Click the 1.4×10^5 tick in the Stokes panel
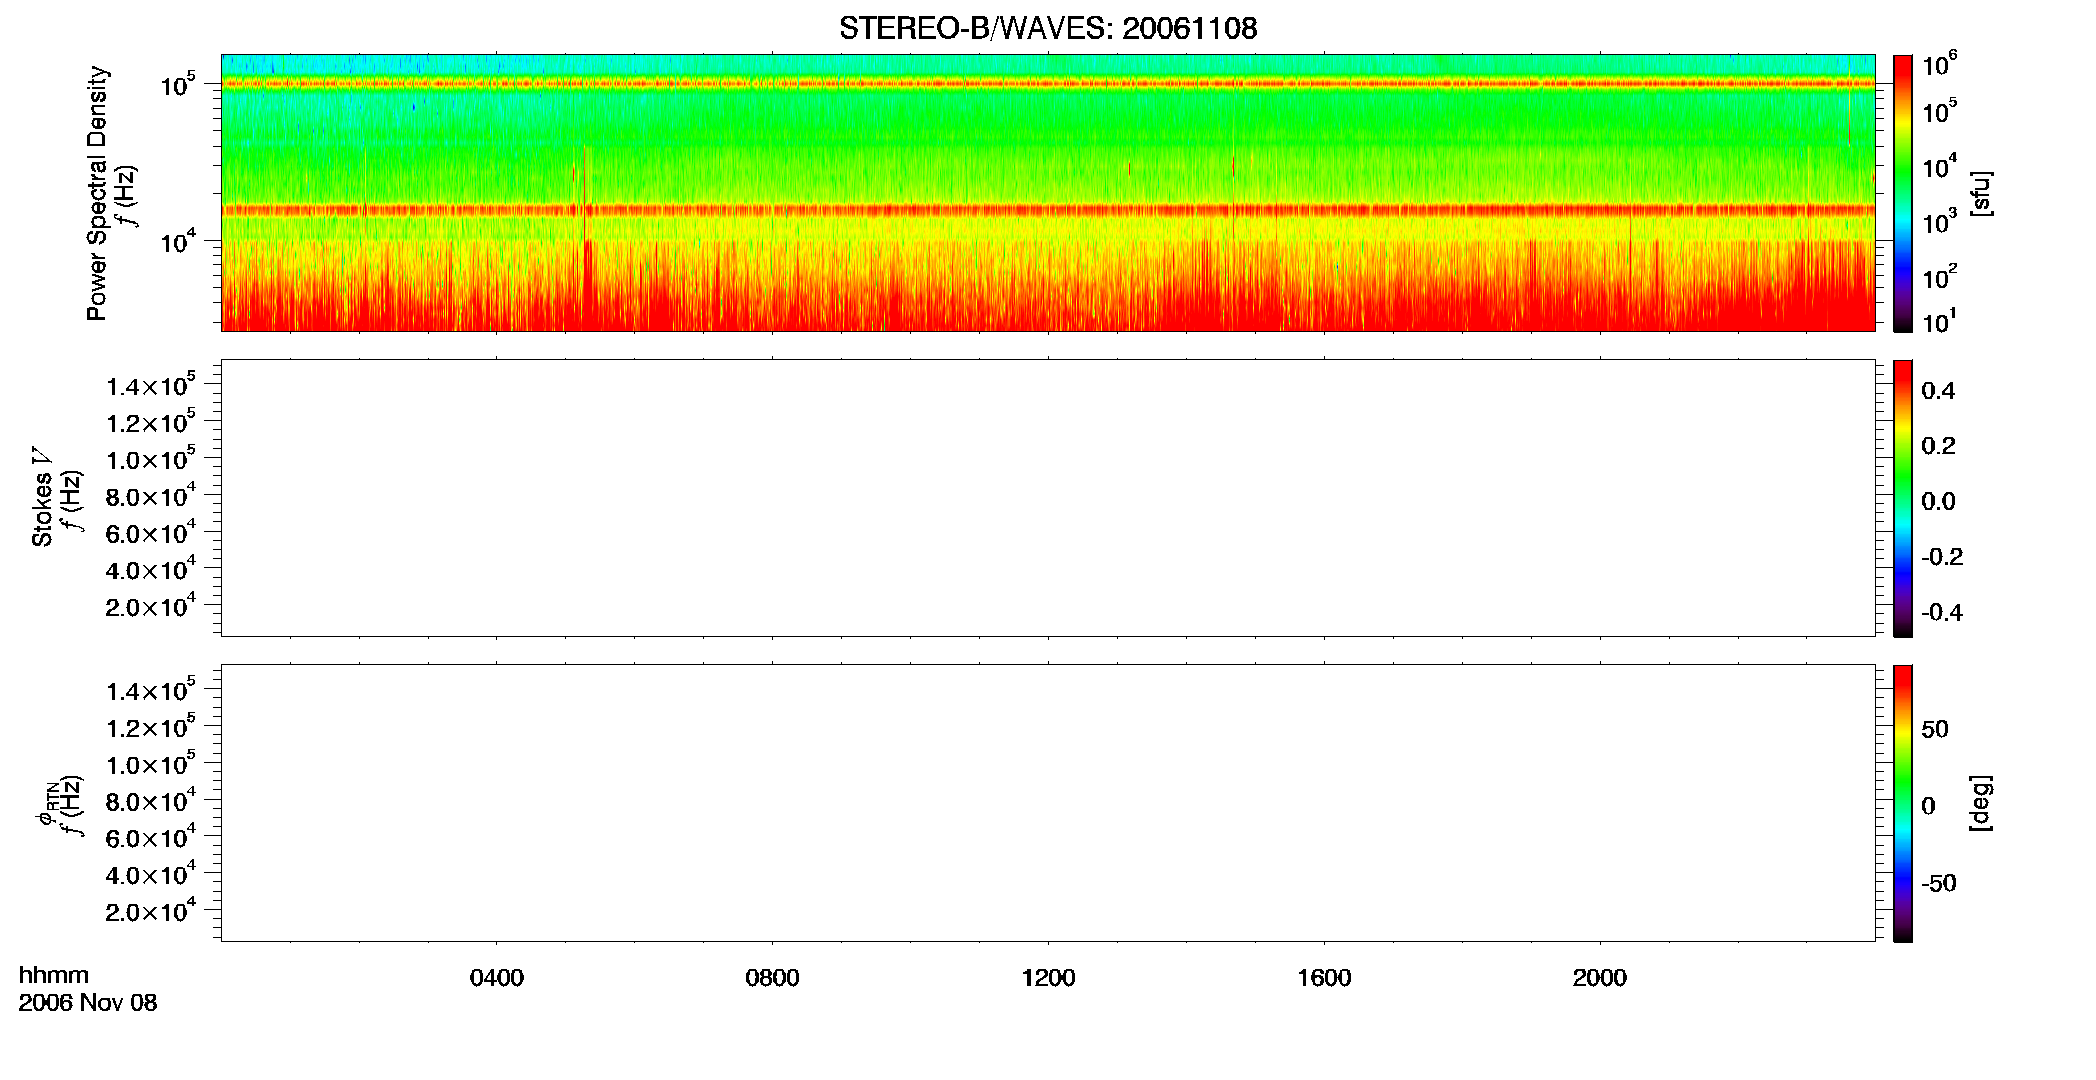Screen dimensions: 2096x1080 click(x=151, y=385)
